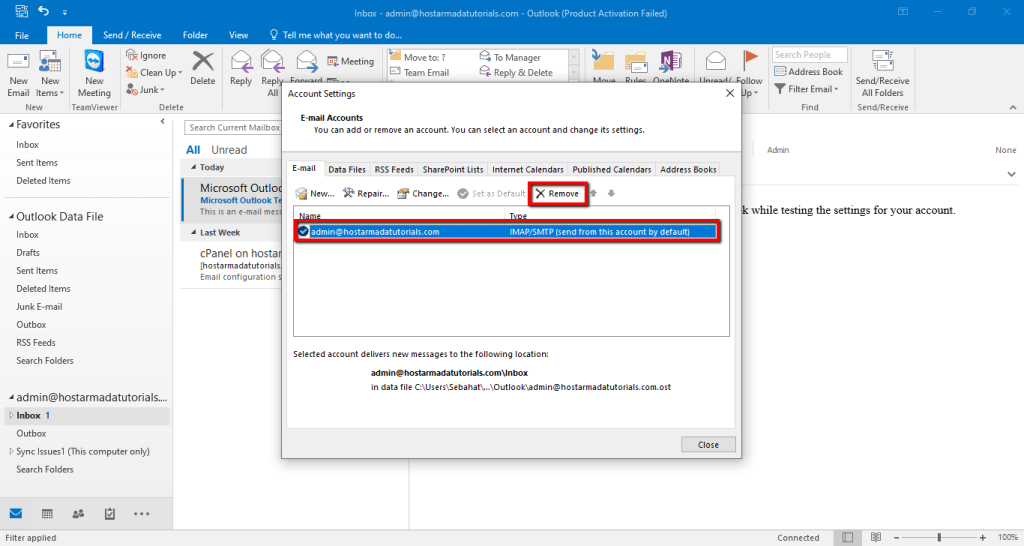Start a New Meeting via TeamViewer icon
Image resolution: width=1024 pixels, height=546 pixels.
point(94,61)
